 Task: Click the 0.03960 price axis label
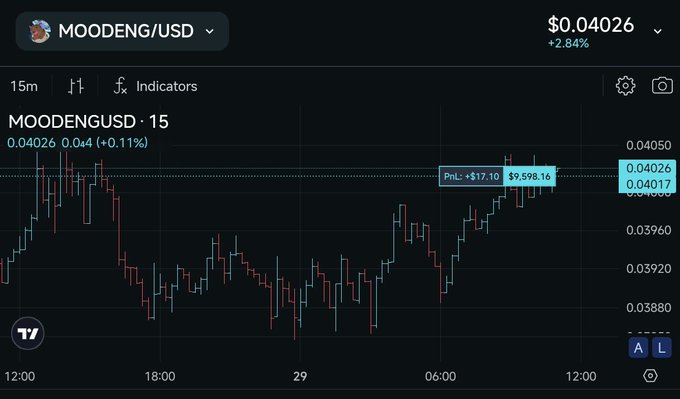[648, 230]
